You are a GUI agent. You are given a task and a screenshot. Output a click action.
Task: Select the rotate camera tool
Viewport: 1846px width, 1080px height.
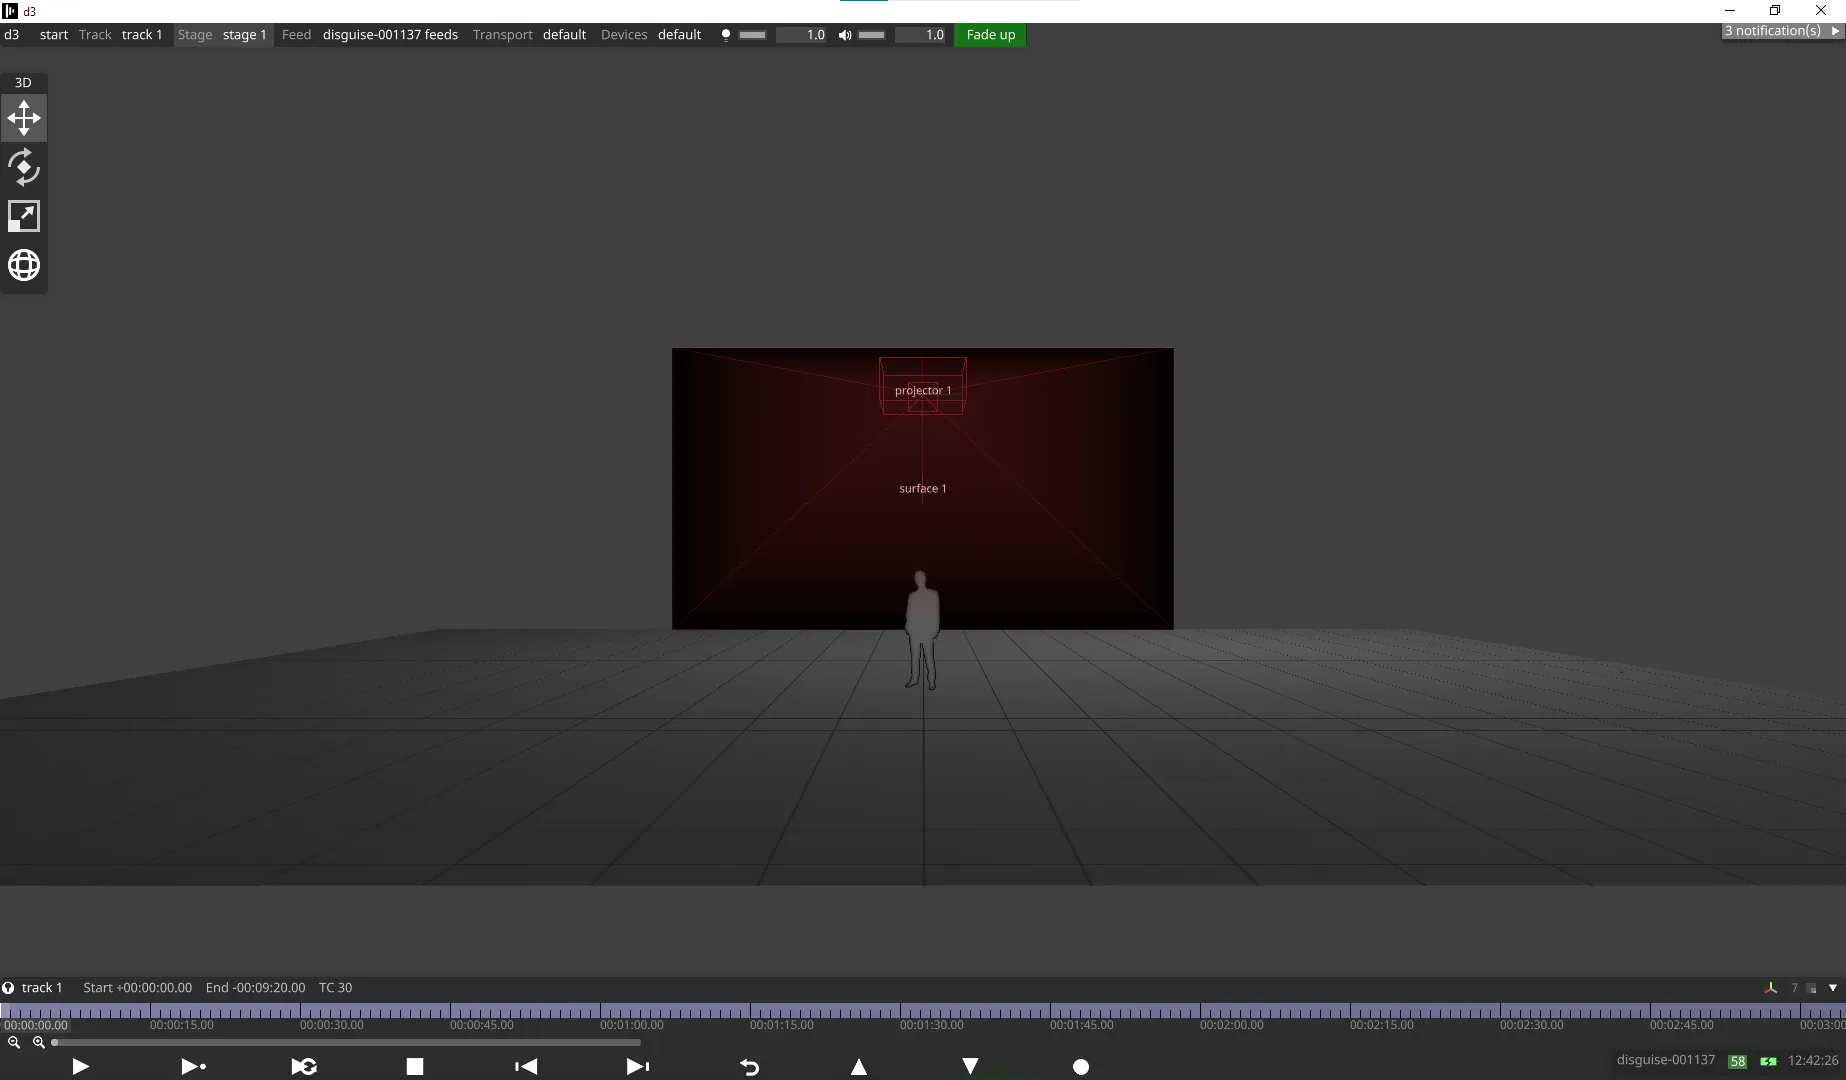click(24, 168)
